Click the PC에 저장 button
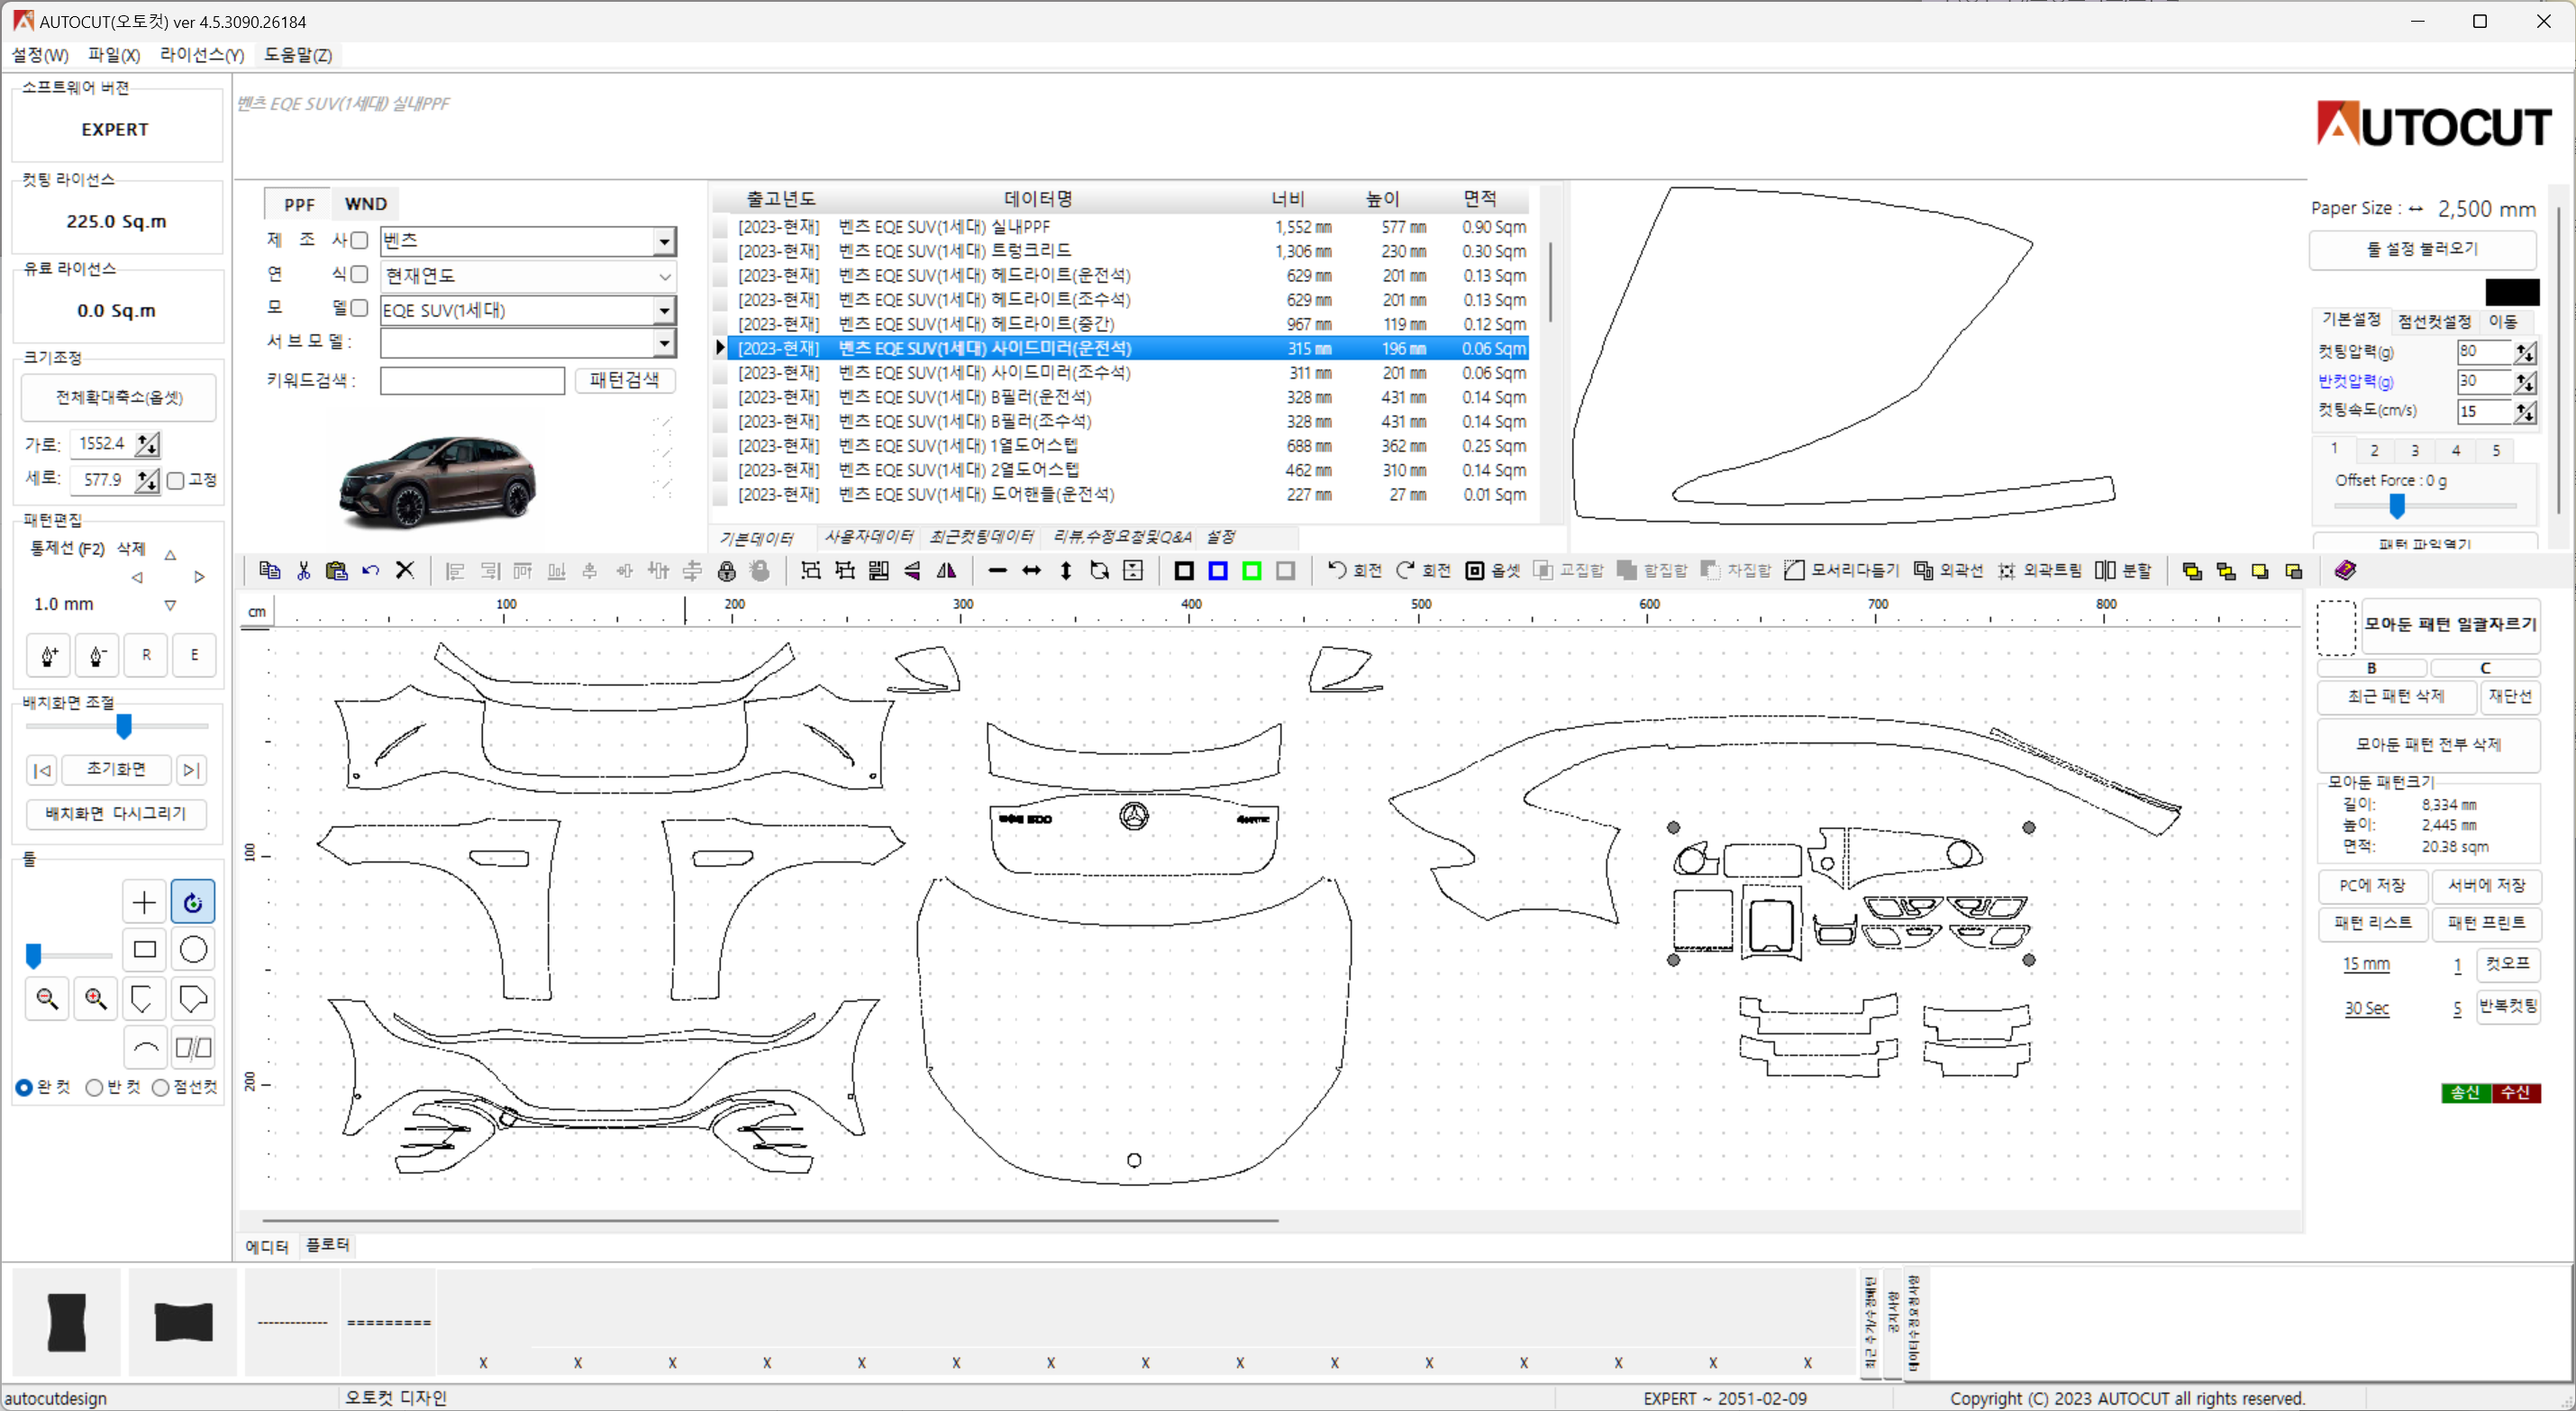 click(2372, 885)
